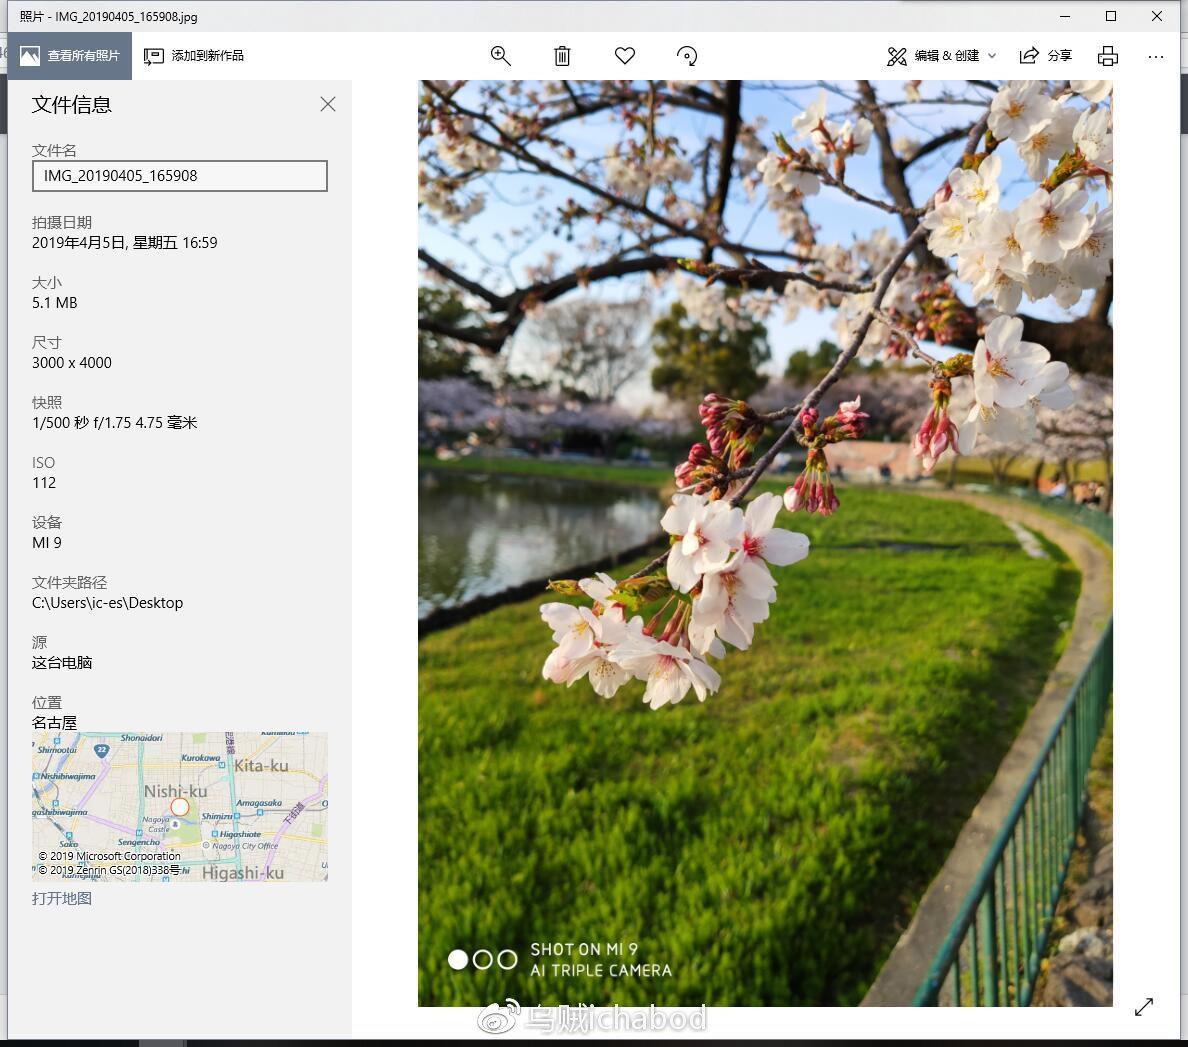Click Add to new creation (添加到新作品)
The image size is (1188, 1047).
coord(194,56)
